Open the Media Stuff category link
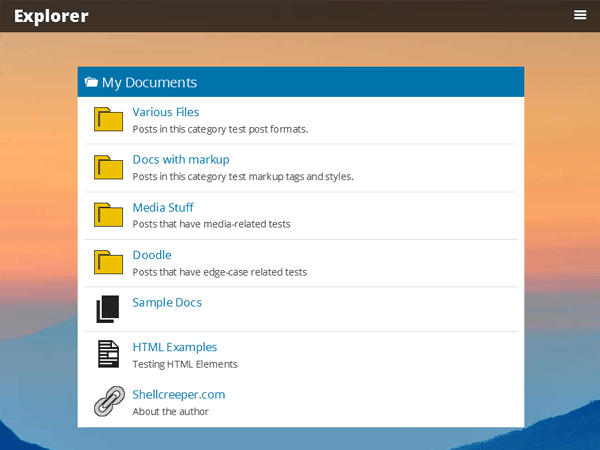600x450 pixels. 163,207
